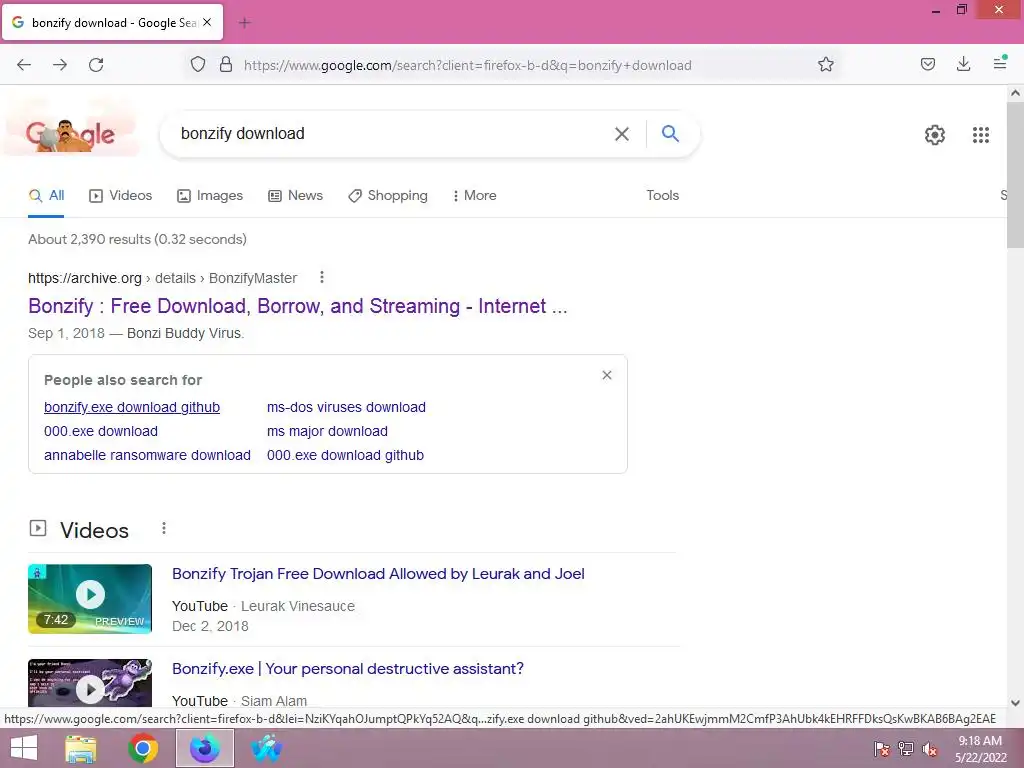Close the bonzify download tab
Screen dimensions: 1024x768
207,22
